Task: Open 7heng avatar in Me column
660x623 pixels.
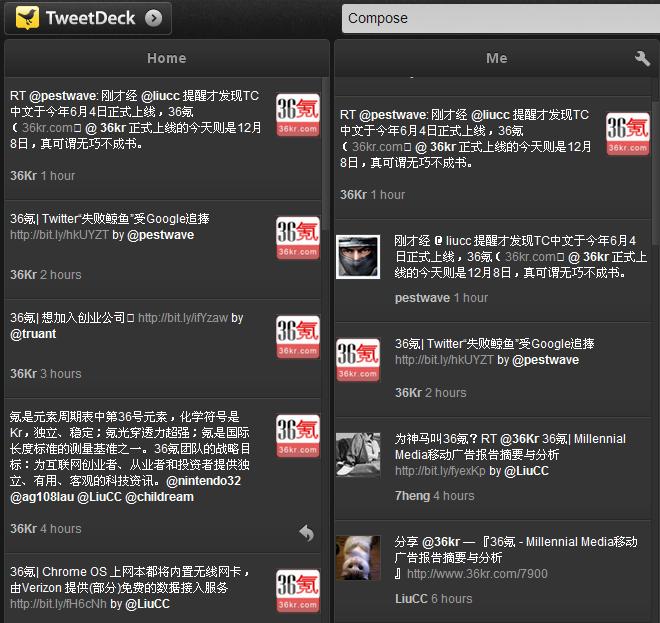Action: (x=358, y=455)
